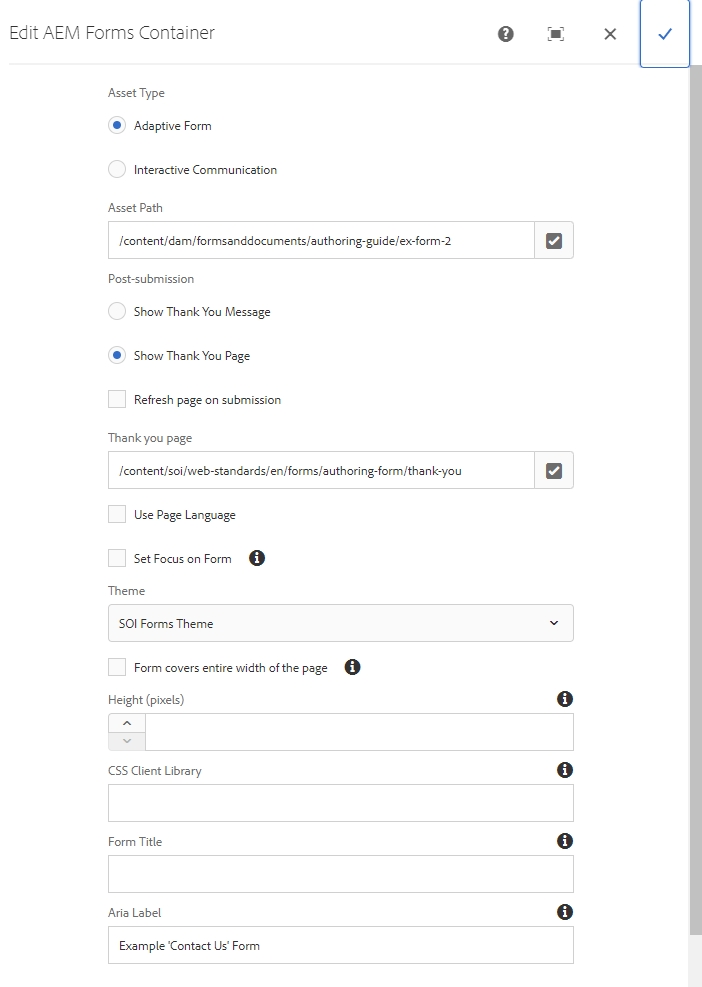The image size is (702, 987).
Task: Tick the Set Focus on Form checkbox
Action: 117,558
